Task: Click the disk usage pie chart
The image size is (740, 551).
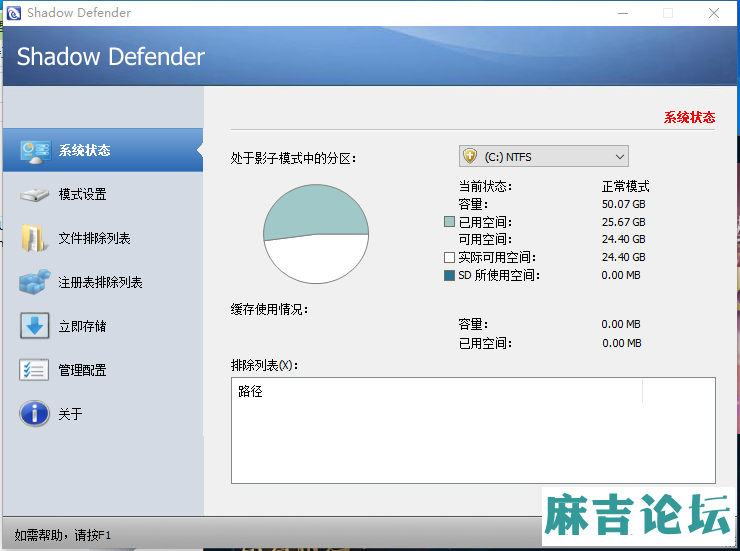Action: [x=316, y=234]
